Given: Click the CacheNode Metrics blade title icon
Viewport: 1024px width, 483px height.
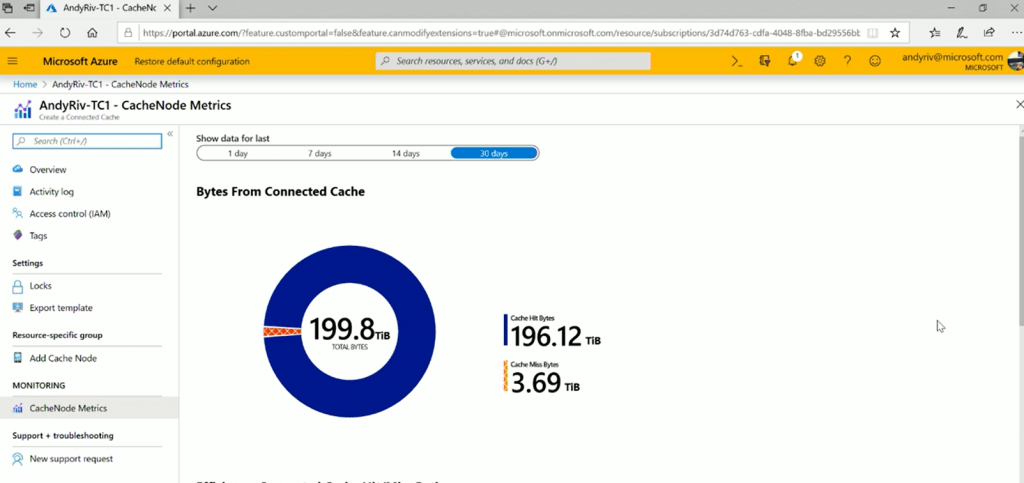Looking at the screenshot, I should point(22,110).
